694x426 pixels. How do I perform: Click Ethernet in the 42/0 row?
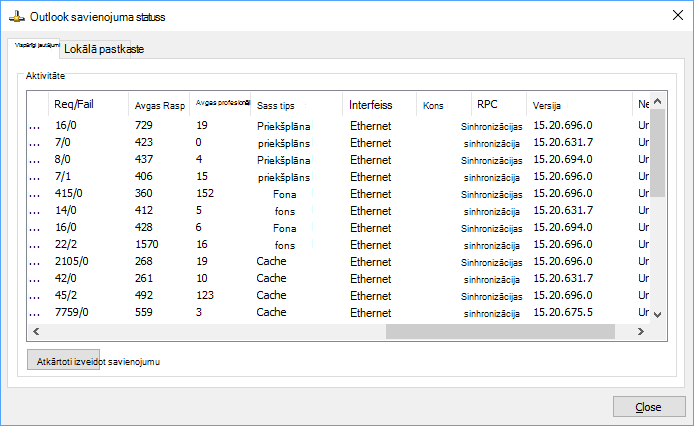[x=370, y=279]
